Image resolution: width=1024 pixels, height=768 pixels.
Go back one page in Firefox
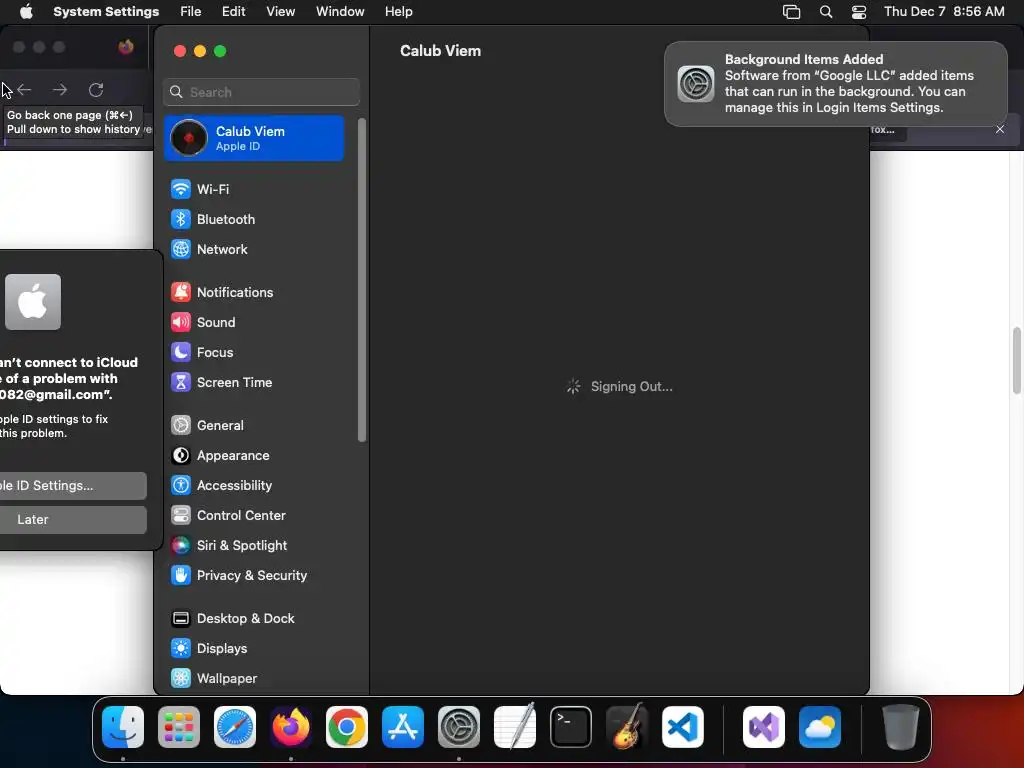pos(24,89)
